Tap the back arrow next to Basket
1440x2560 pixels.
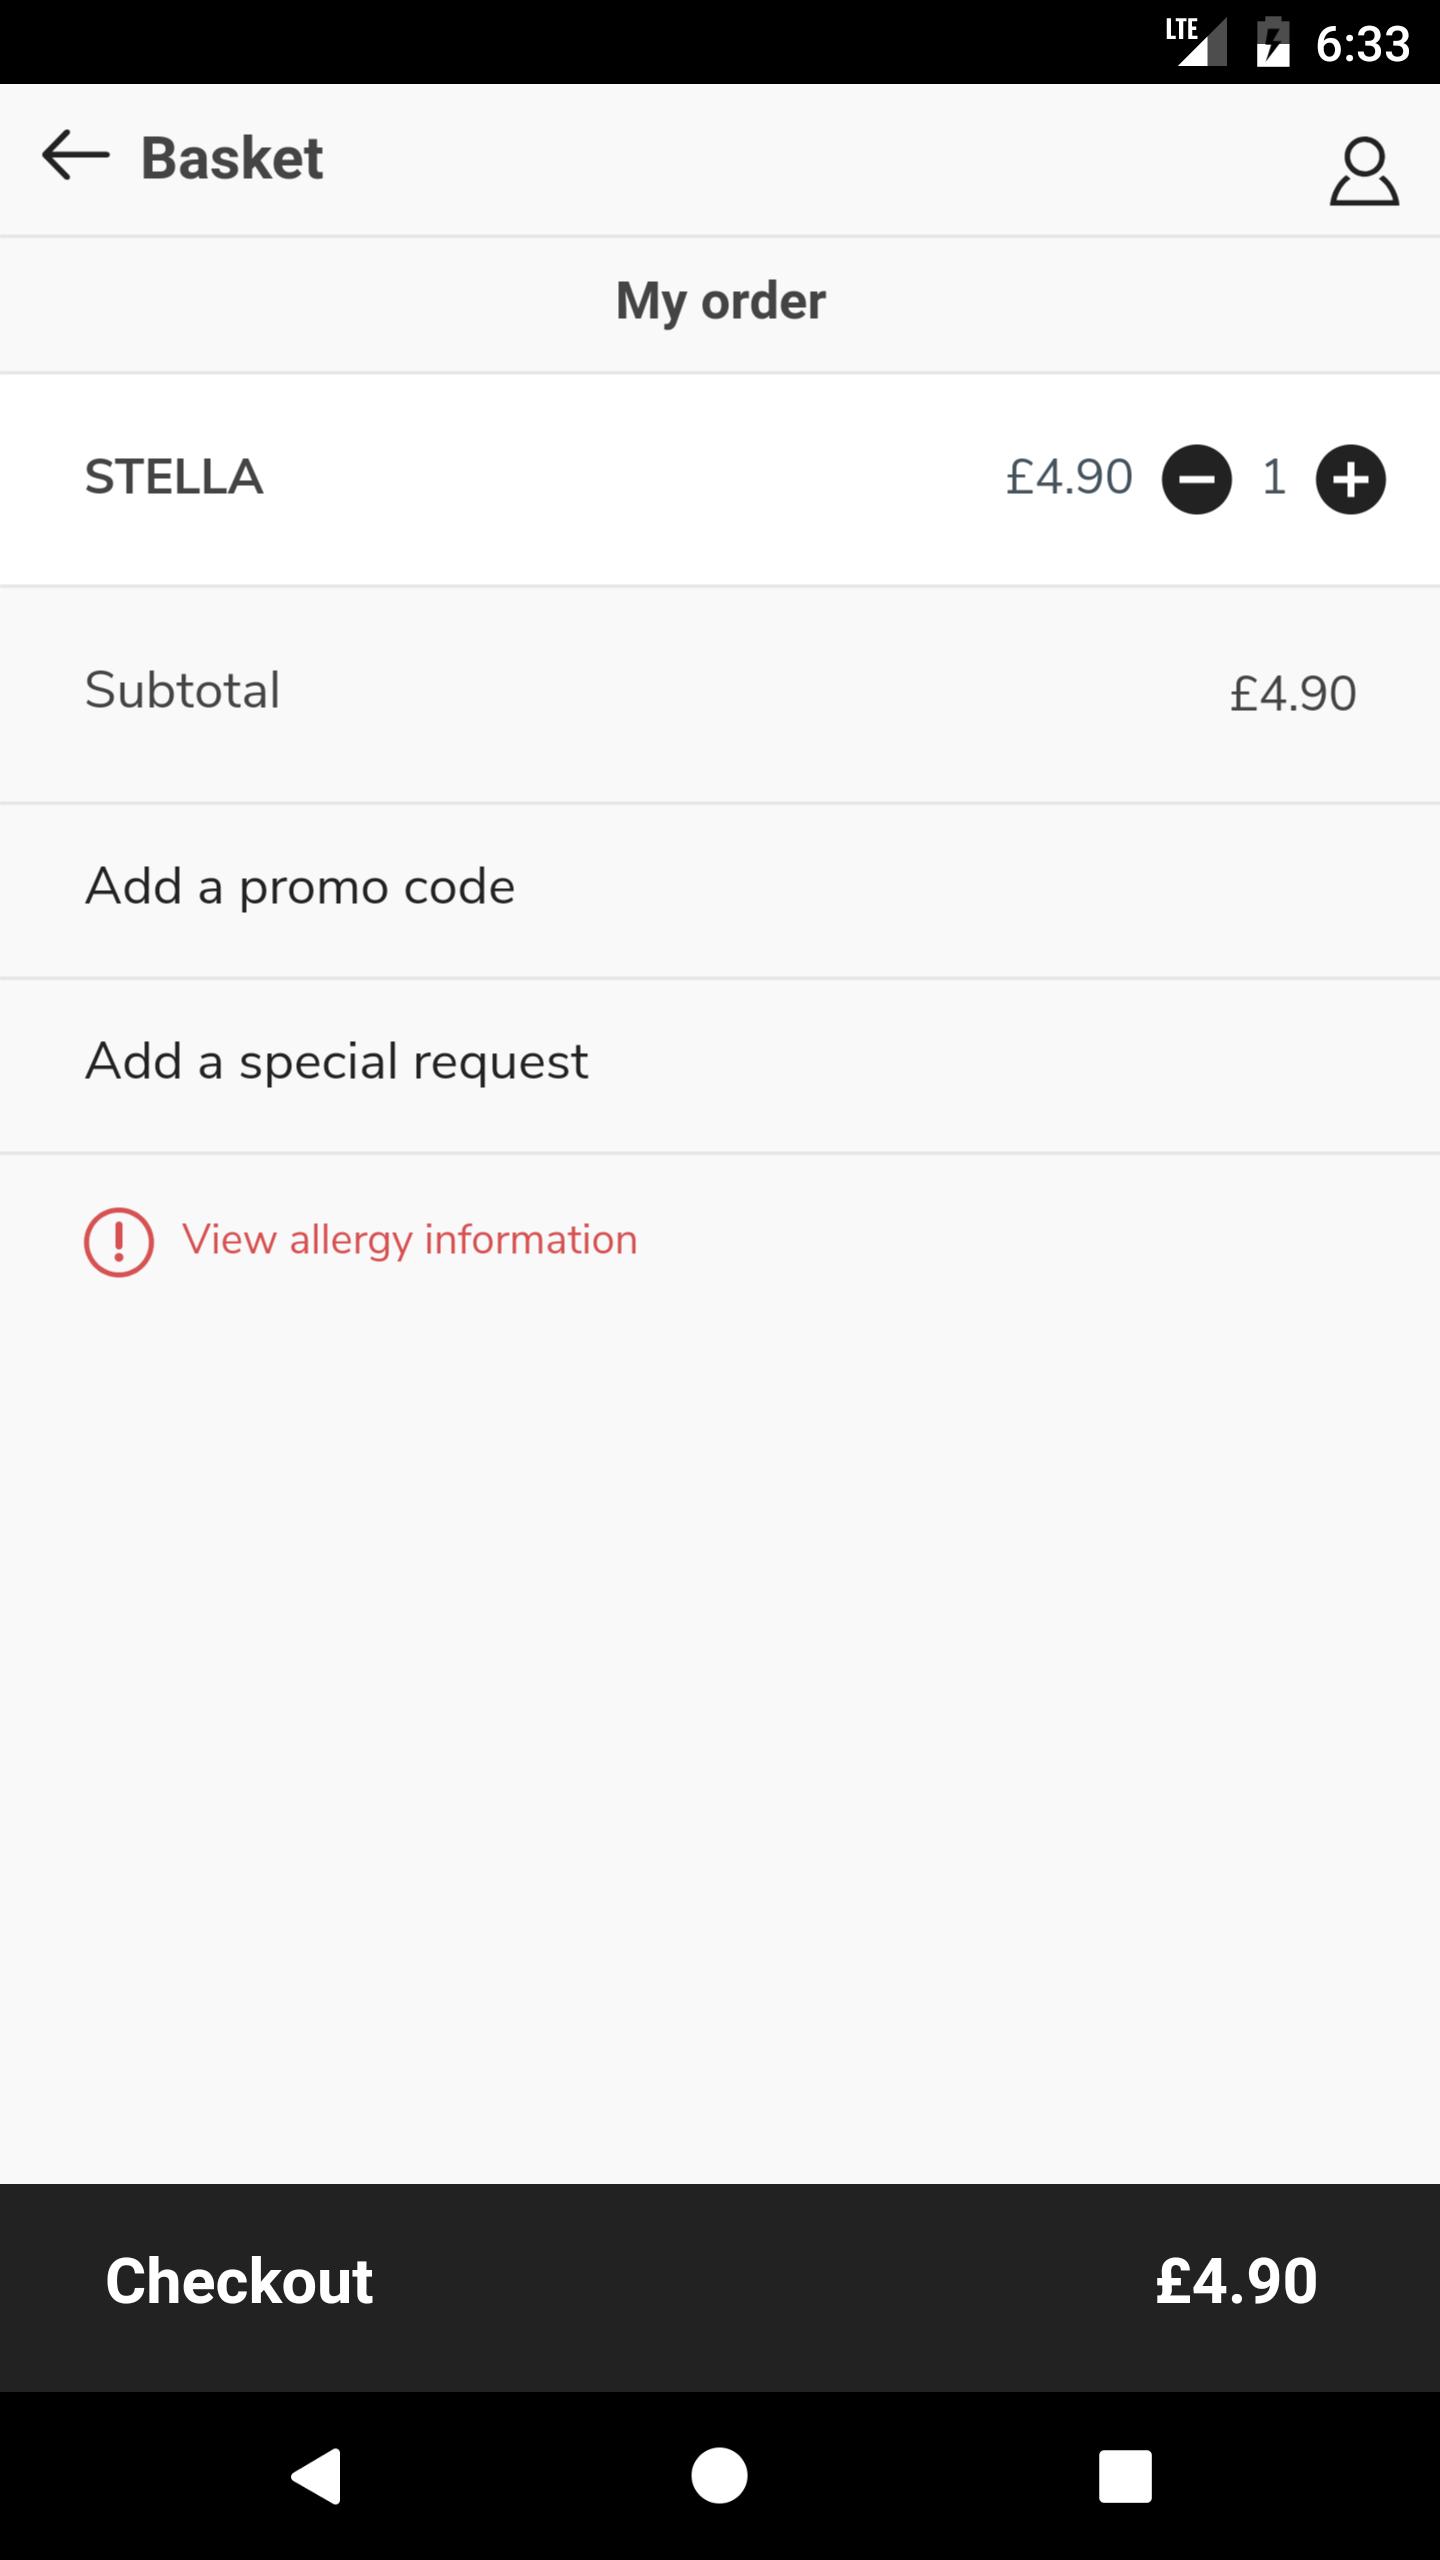click(x=75, y=156)
